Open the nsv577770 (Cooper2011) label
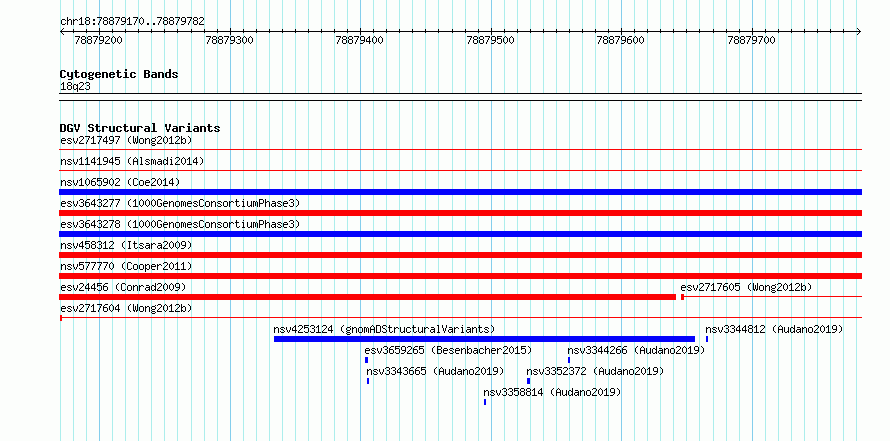 pyautogui.click(x=126, y=266)
